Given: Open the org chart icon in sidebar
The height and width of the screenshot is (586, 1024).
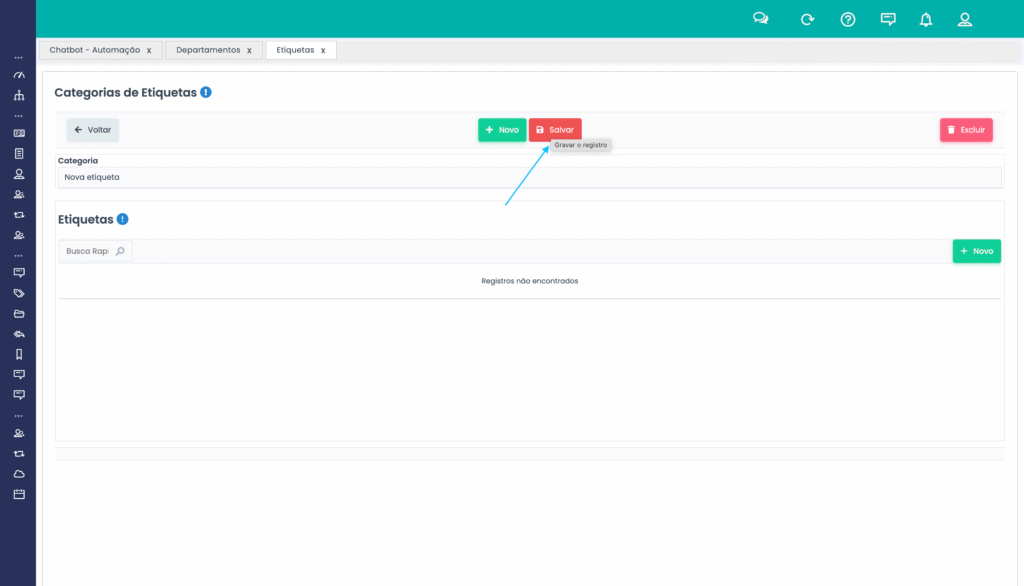Looking at the screenshot, I should coord(18,96).
